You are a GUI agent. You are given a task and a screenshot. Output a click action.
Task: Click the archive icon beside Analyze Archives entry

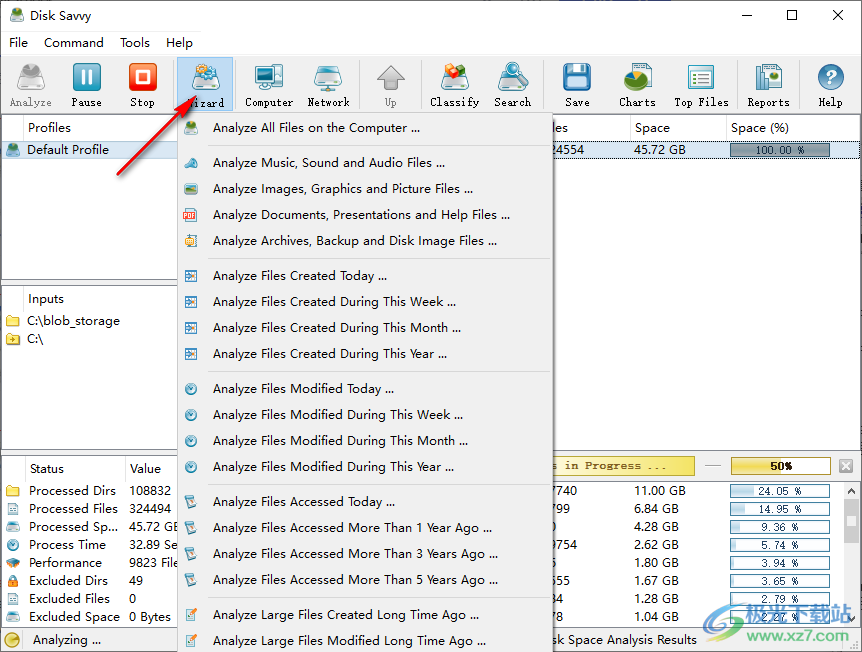coord(191,241)
